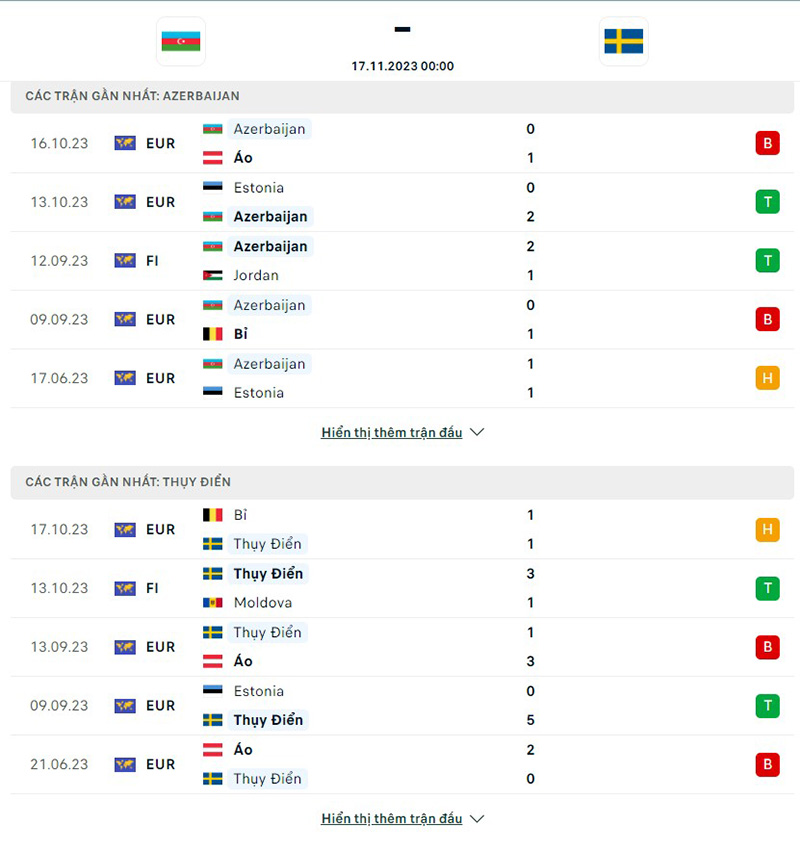
Task: Select the bold Thụy Điển name in the 09.09.23 match
Action: 268,720
